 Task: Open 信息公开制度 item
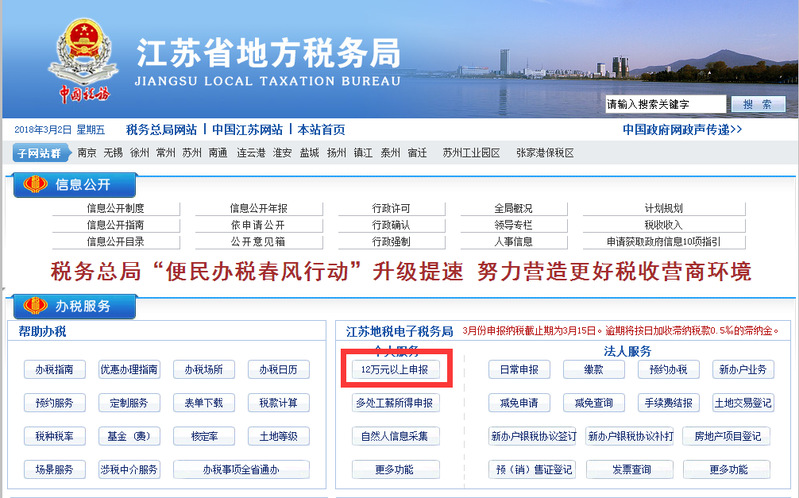tap(116, 208)
